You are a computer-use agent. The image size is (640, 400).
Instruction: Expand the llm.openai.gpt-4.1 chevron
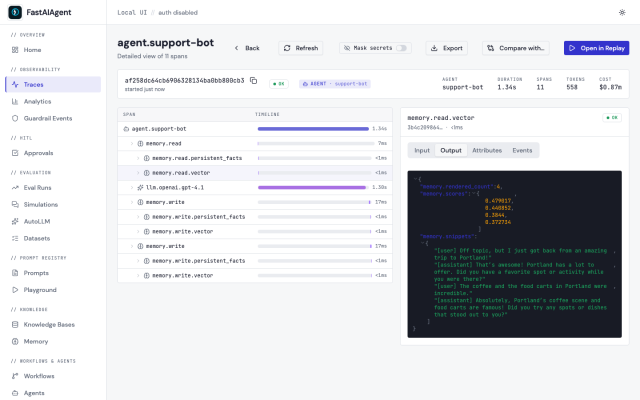[132, 188]
